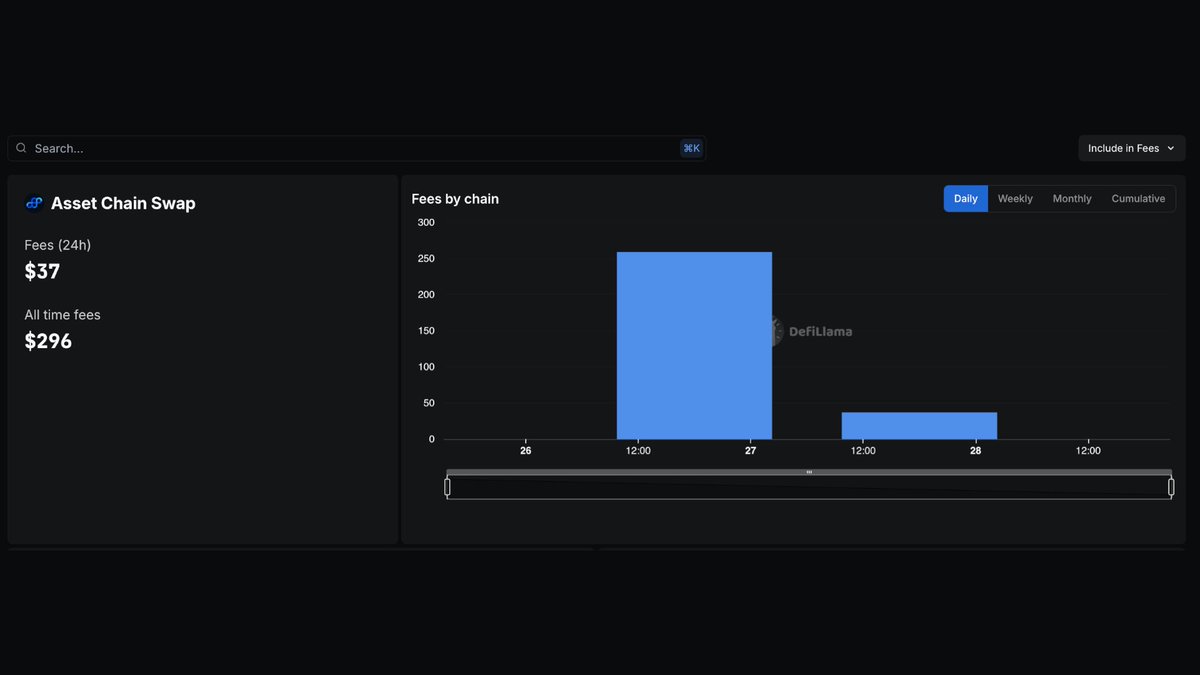Click the 26 date label on the x-axis

(526, 451)
